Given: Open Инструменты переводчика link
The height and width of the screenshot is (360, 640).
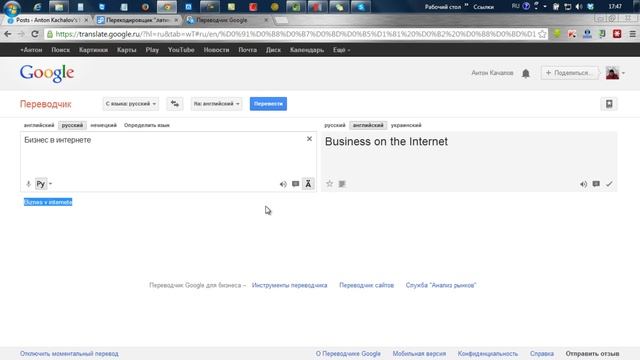Looking at the screenshot, I should coord(289,285).
